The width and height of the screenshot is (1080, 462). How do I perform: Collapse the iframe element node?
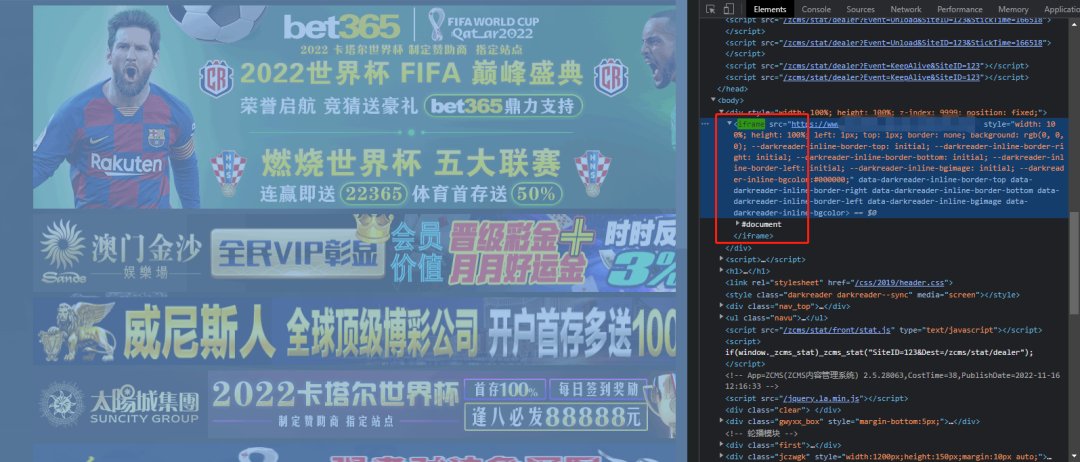(729, 124)
